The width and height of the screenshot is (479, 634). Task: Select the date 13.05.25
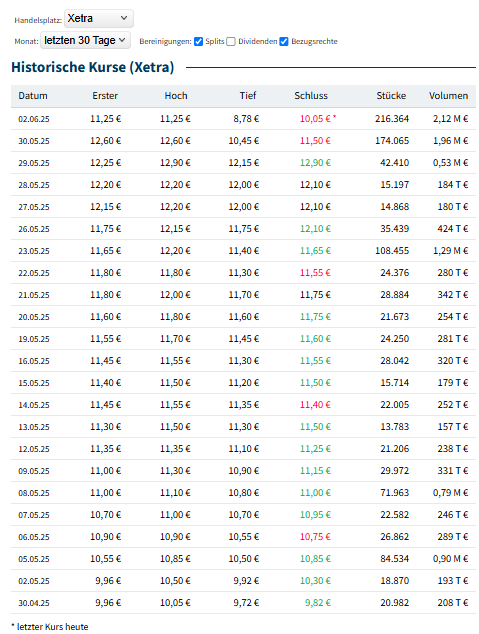pos(34,427)
